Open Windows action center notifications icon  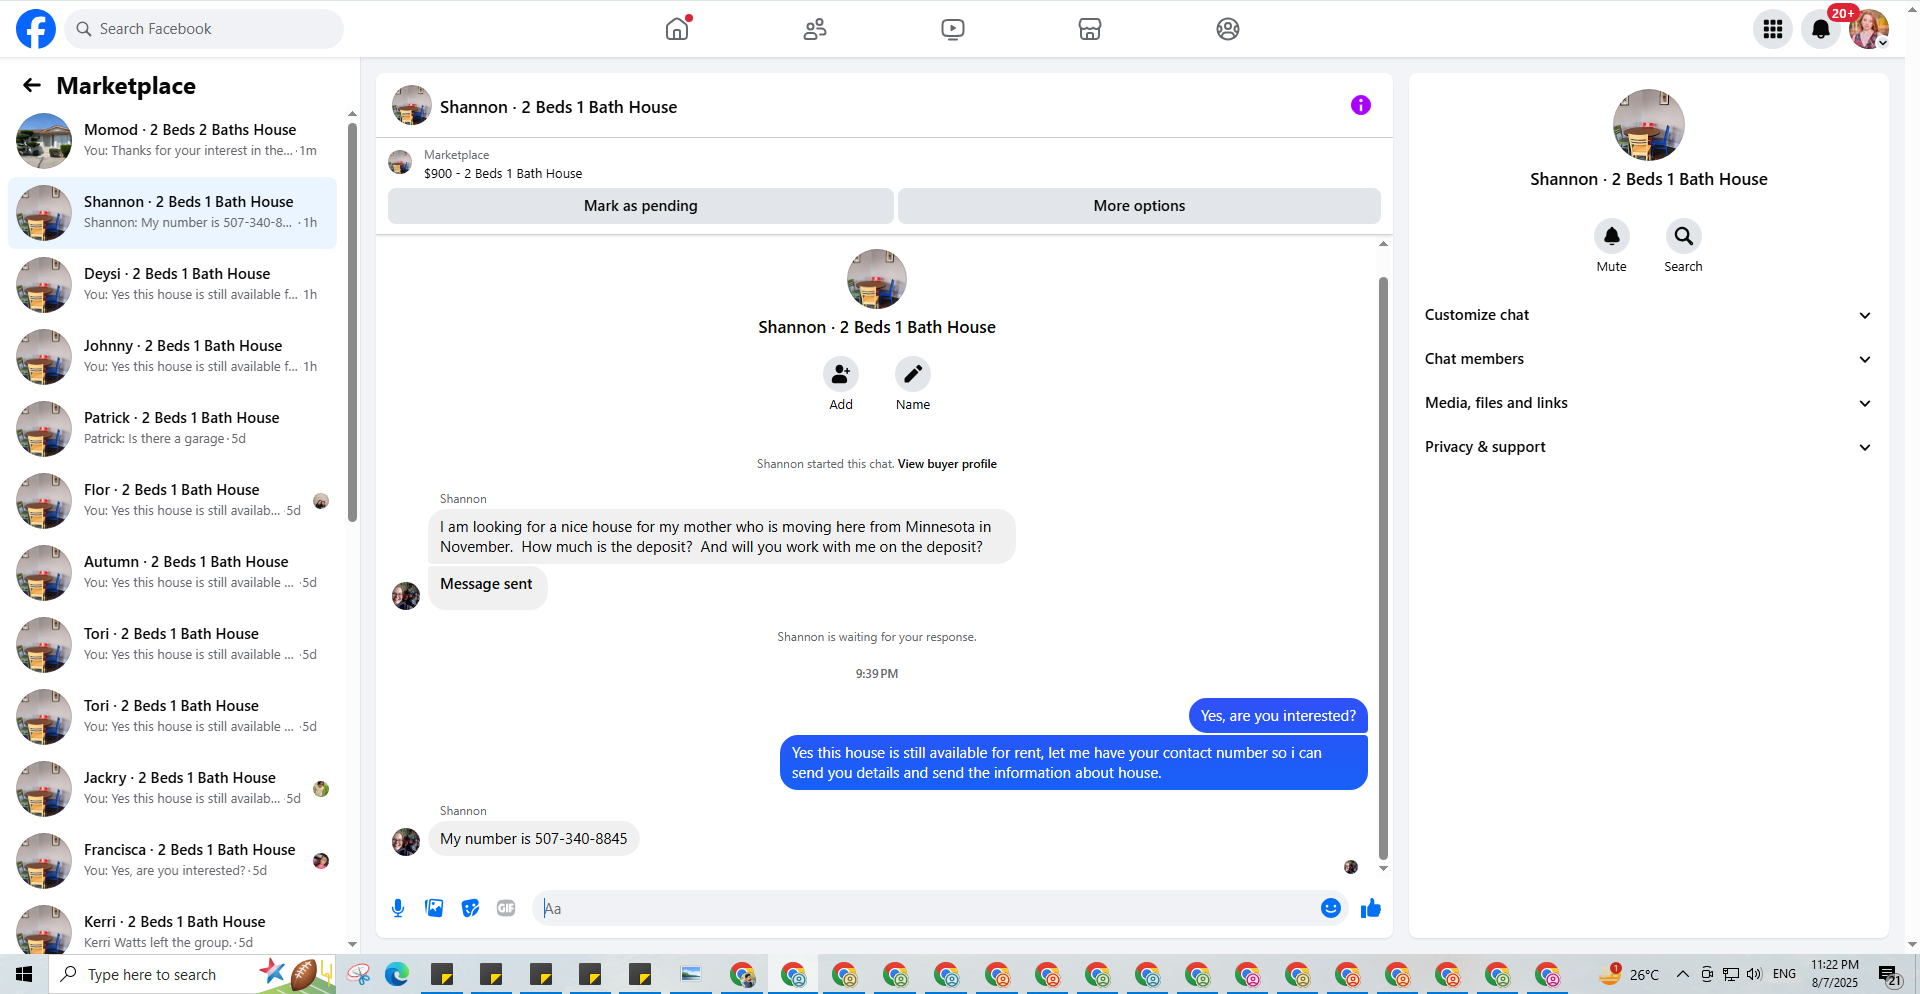(x=1889, y=975)
